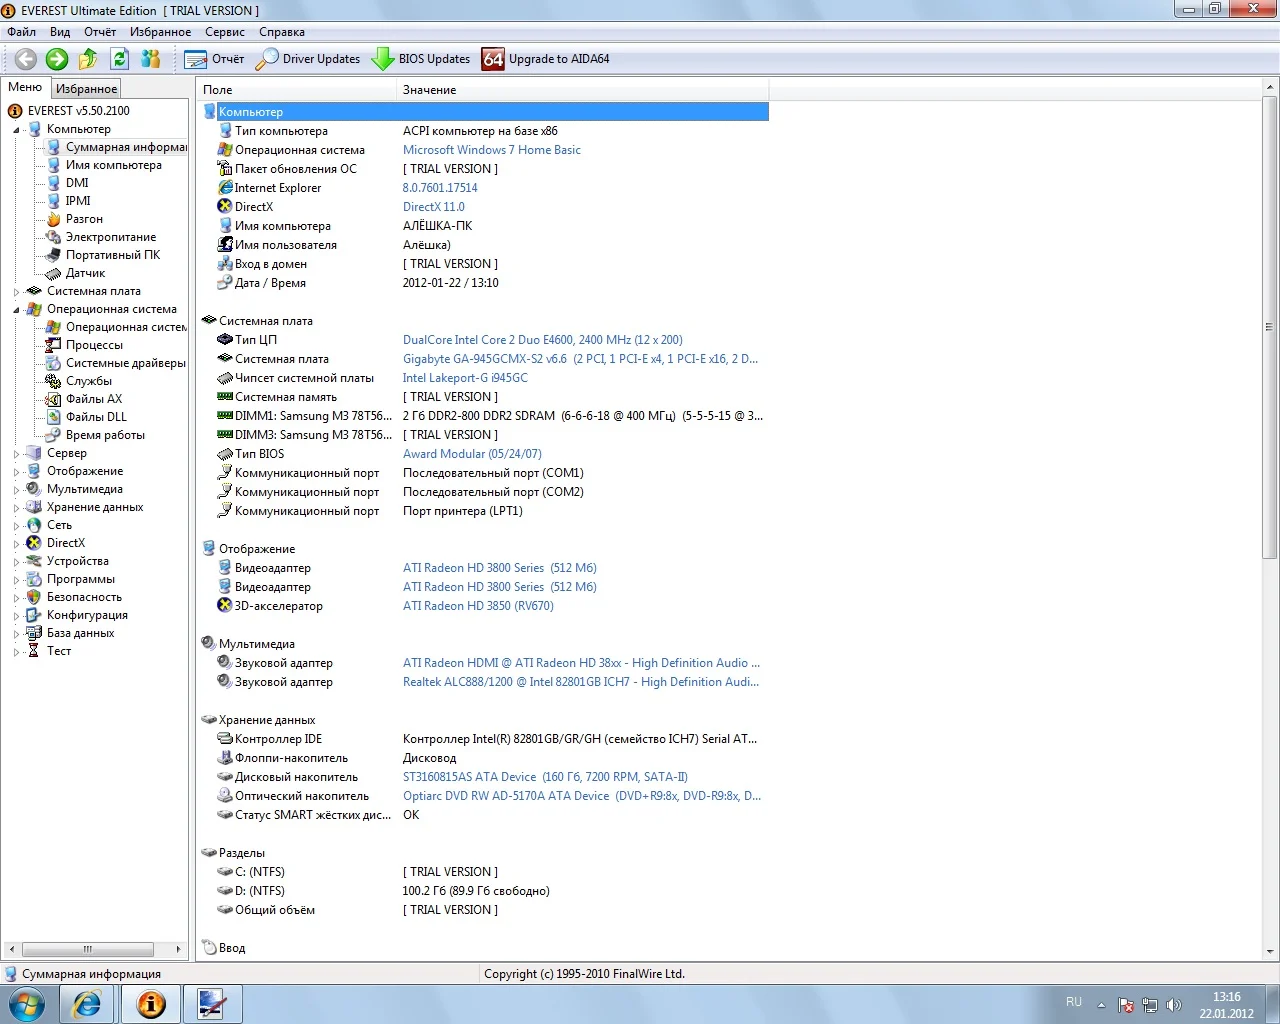Click the EVEREST taskbar button

[151, 1004]
